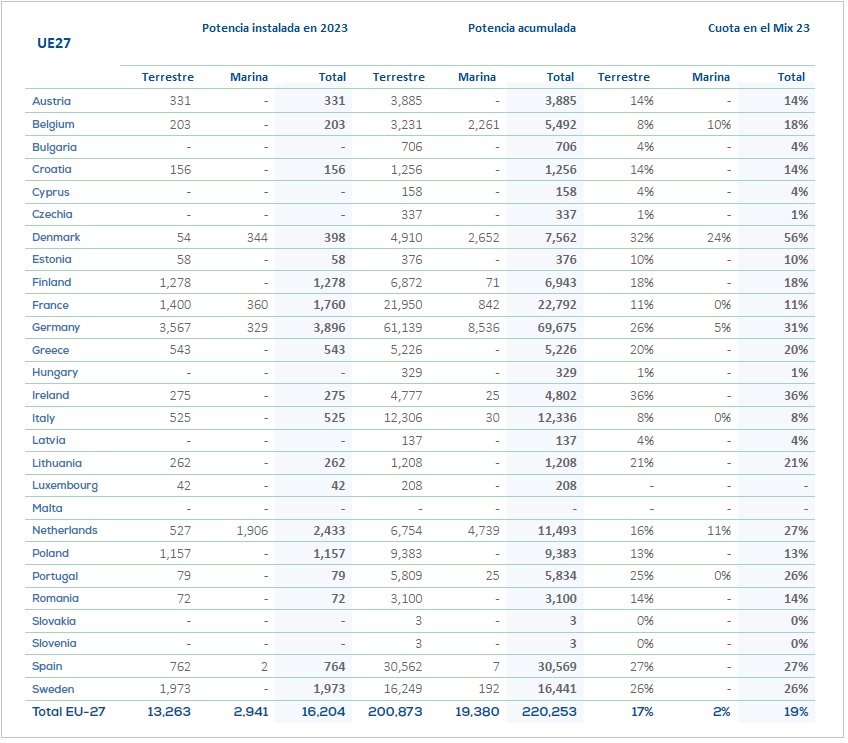
Task: Click the 220,253 EU-27 accumulated total
Action: point(549,712)
